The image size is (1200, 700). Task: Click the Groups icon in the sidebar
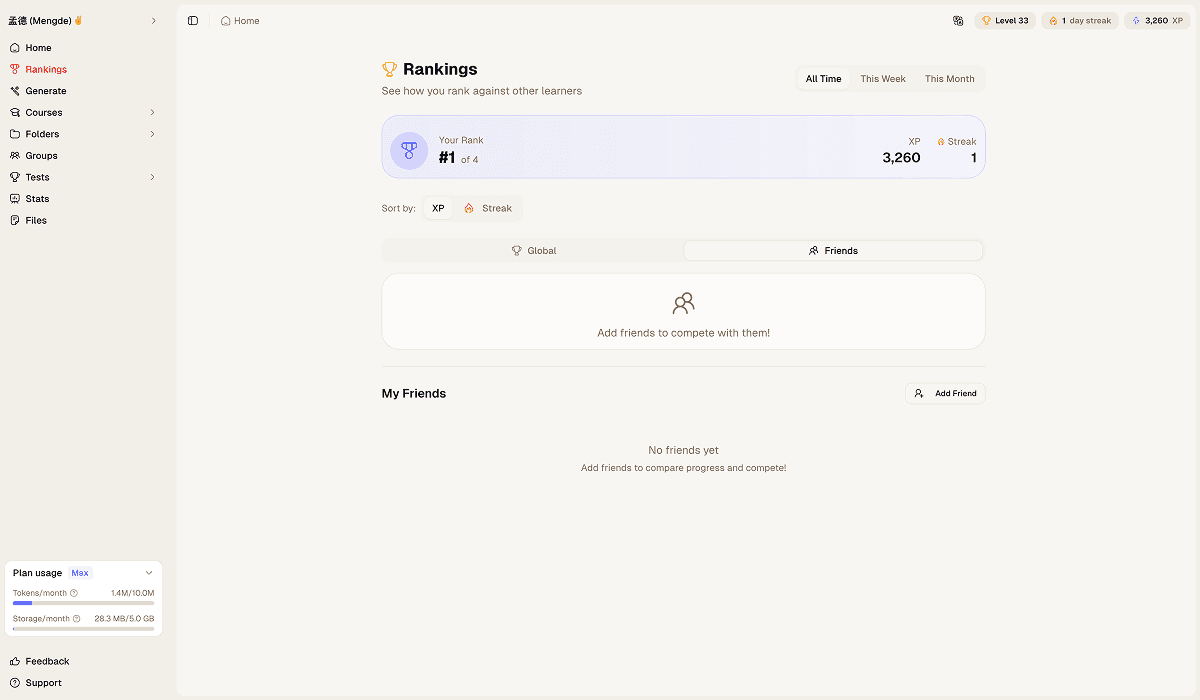[x=14, y=155]
